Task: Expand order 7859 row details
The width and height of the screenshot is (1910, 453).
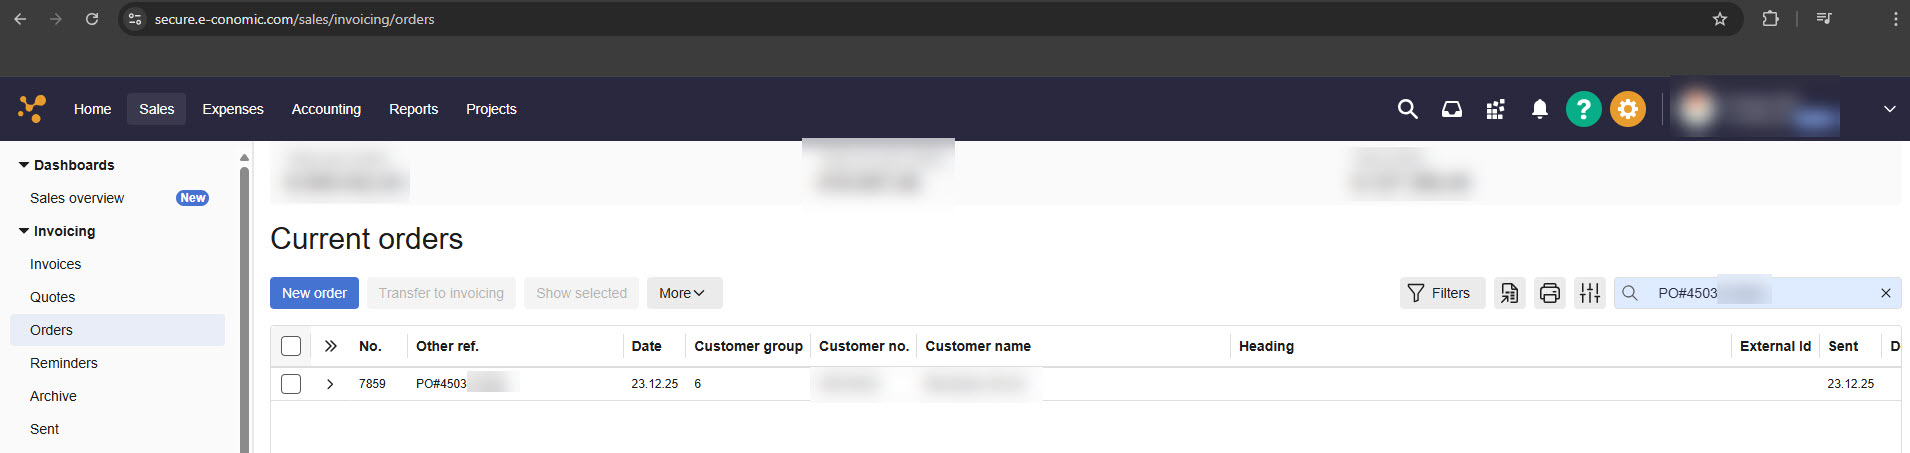Action: click(x=330, y=384)
